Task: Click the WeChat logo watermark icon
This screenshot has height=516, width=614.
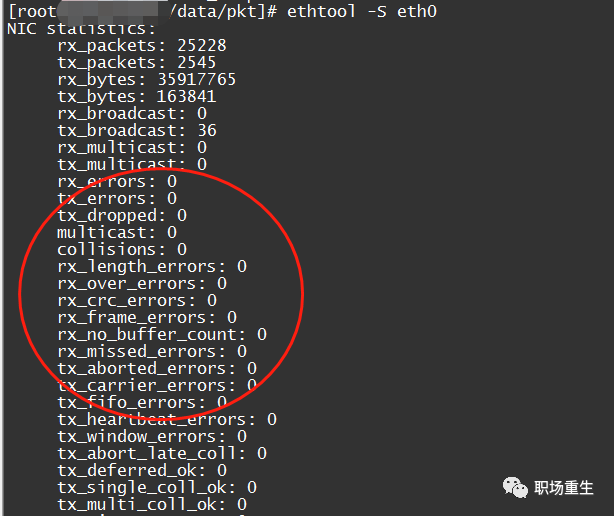Action: (515, 487)
